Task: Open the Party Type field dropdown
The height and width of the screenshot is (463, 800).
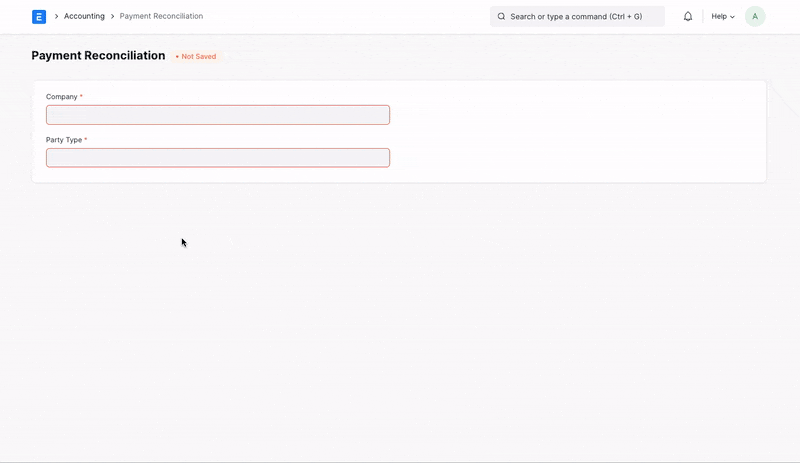Action: point(218,158)
